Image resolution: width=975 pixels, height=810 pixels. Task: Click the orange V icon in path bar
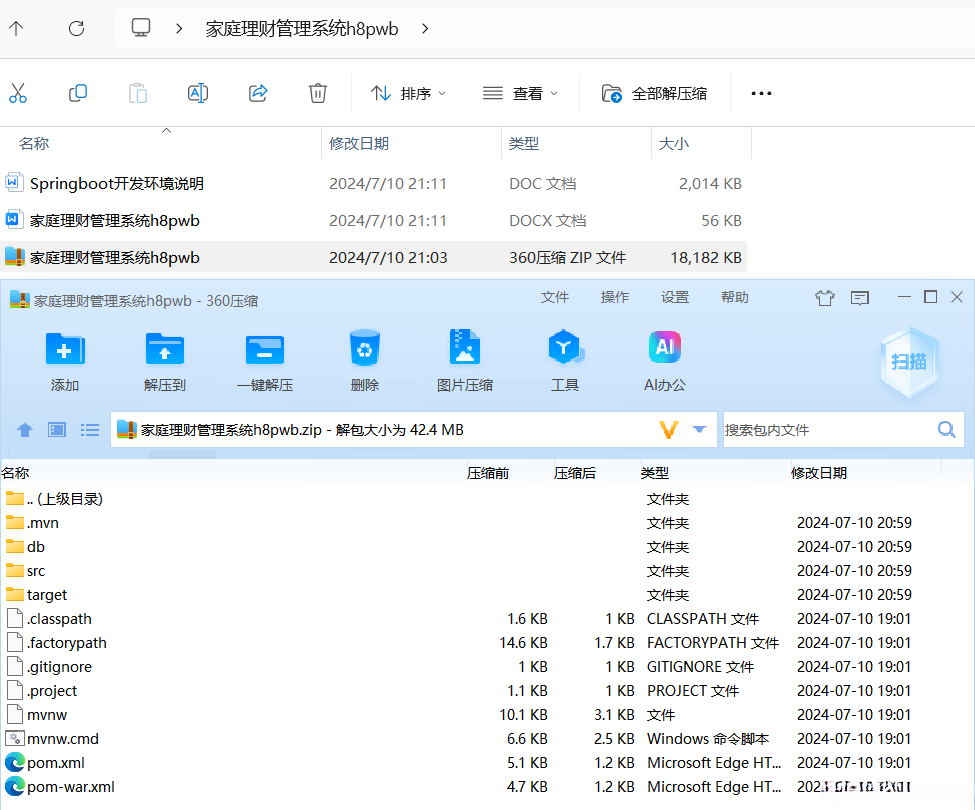[668, 430]
